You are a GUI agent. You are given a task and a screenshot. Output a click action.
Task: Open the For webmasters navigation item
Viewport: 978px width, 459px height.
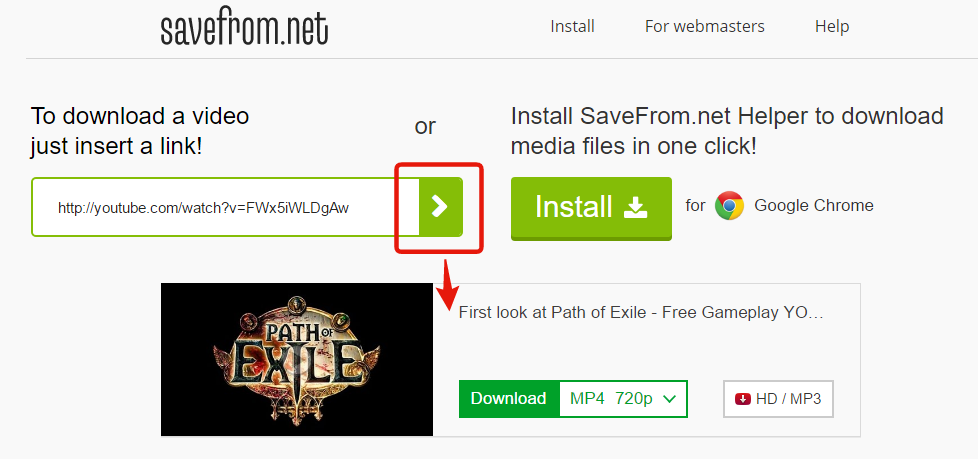coord(704,26)
